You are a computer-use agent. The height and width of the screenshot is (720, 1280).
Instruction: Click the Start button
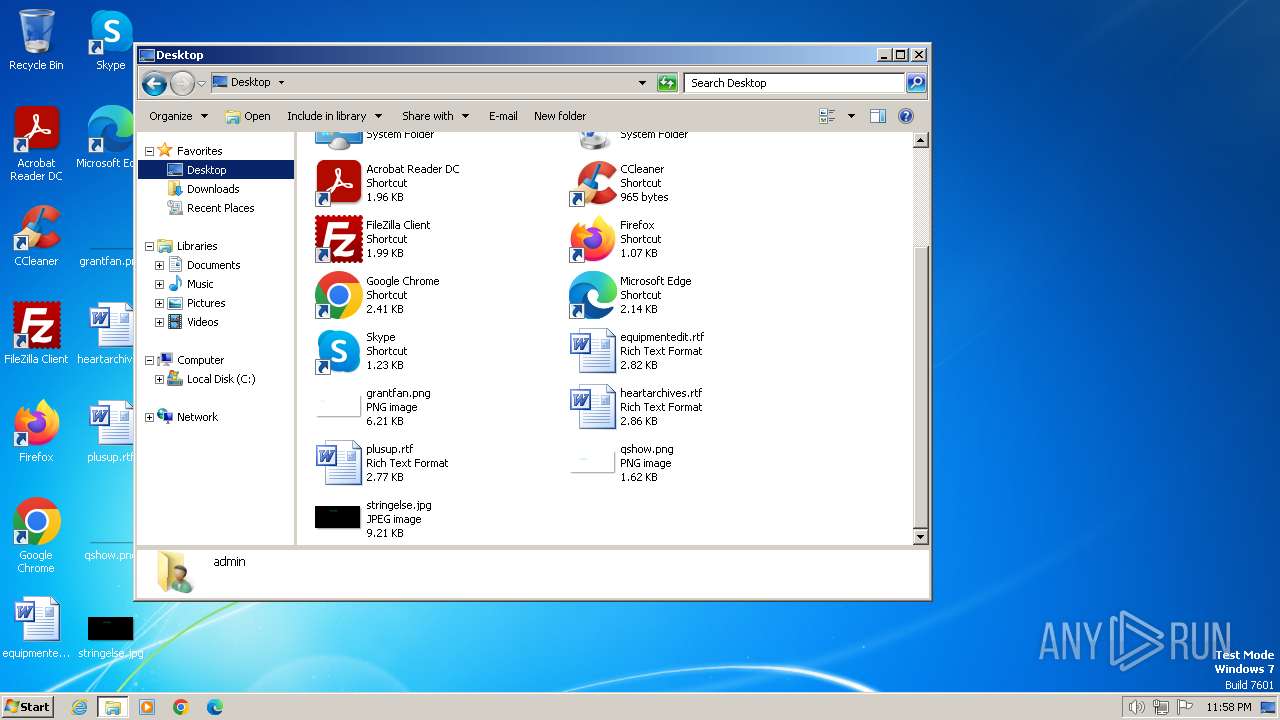pos(27,706)
